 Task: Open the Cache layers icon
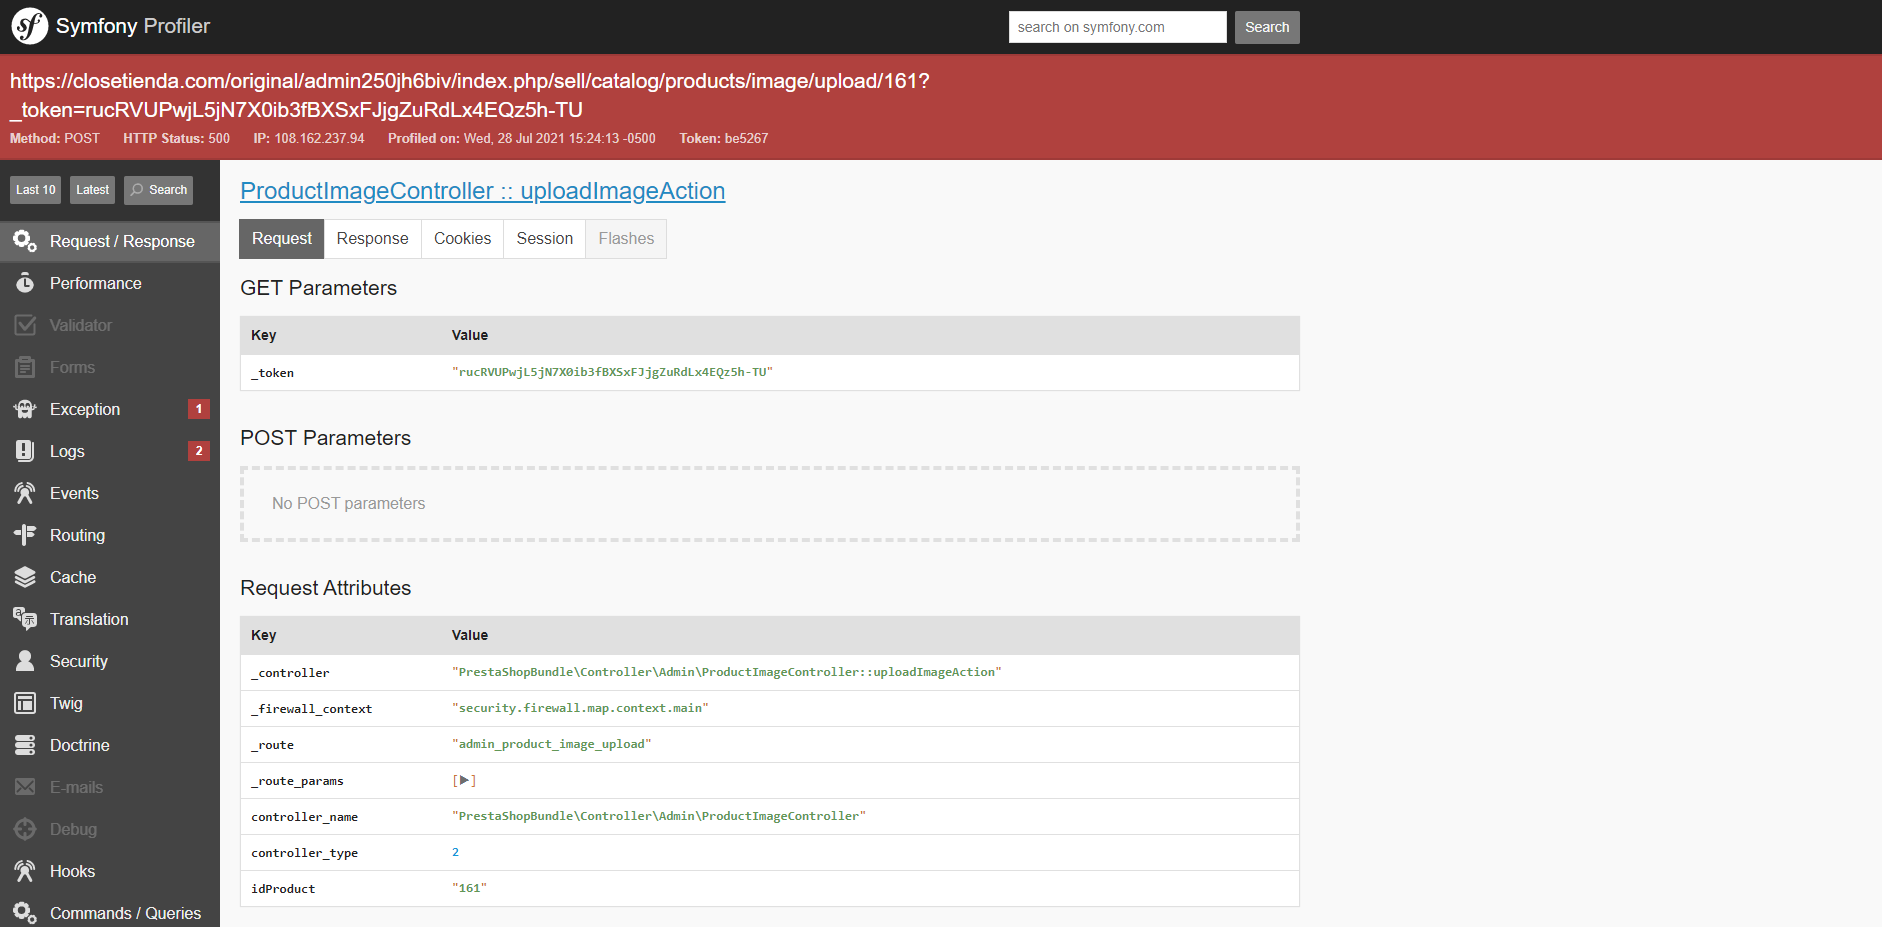pos(25,577)
